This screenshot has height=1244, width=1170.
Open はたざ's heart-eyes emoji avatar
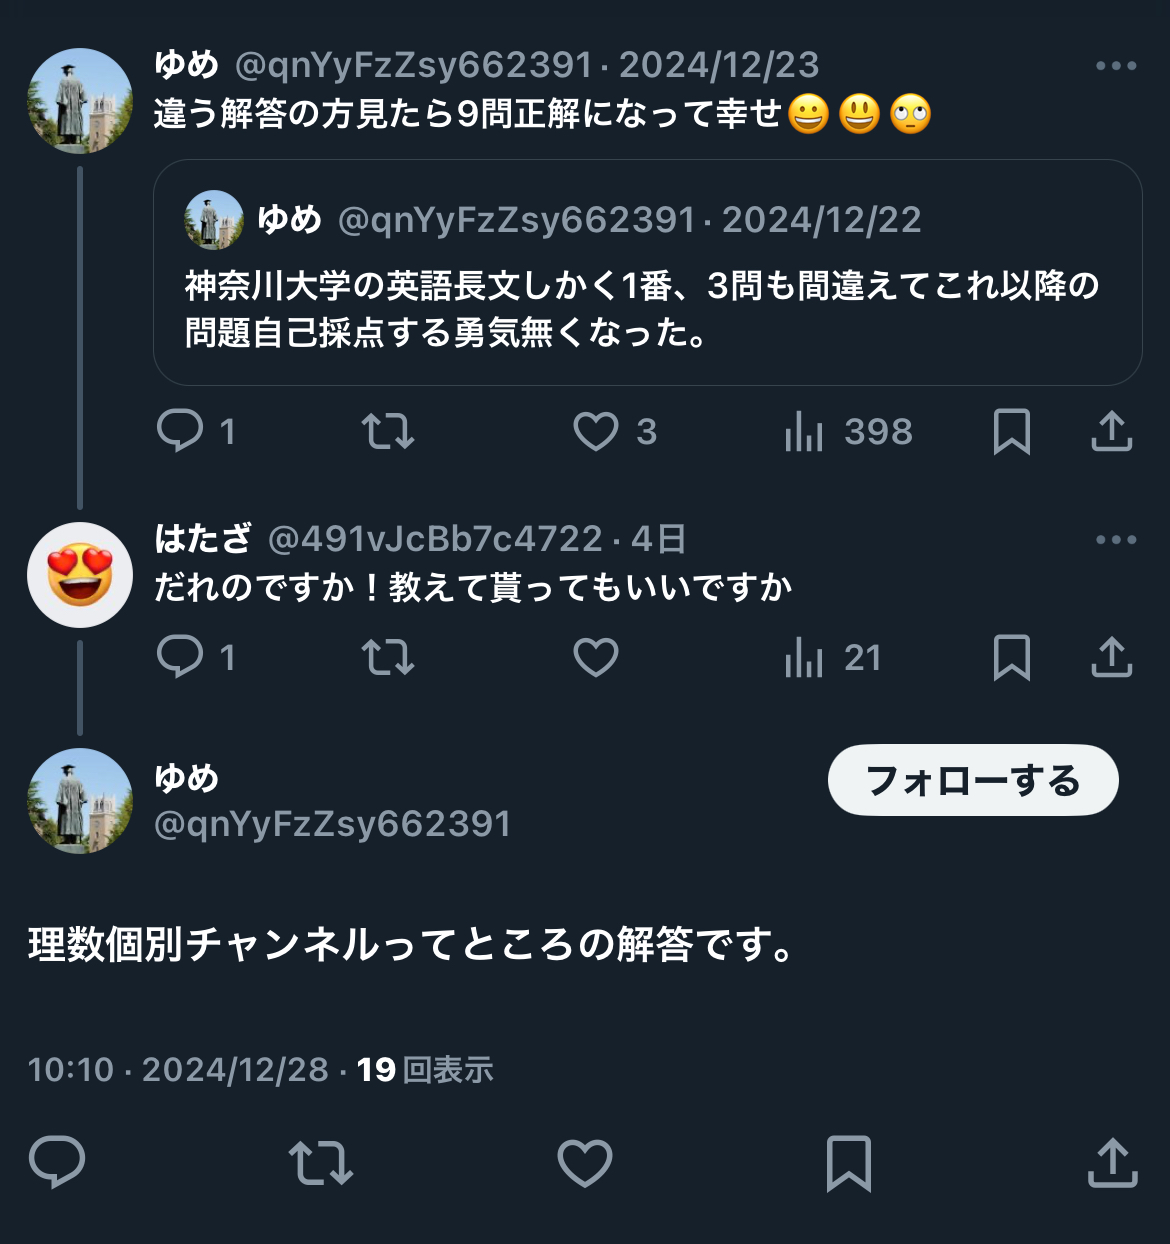pos(80,575)
